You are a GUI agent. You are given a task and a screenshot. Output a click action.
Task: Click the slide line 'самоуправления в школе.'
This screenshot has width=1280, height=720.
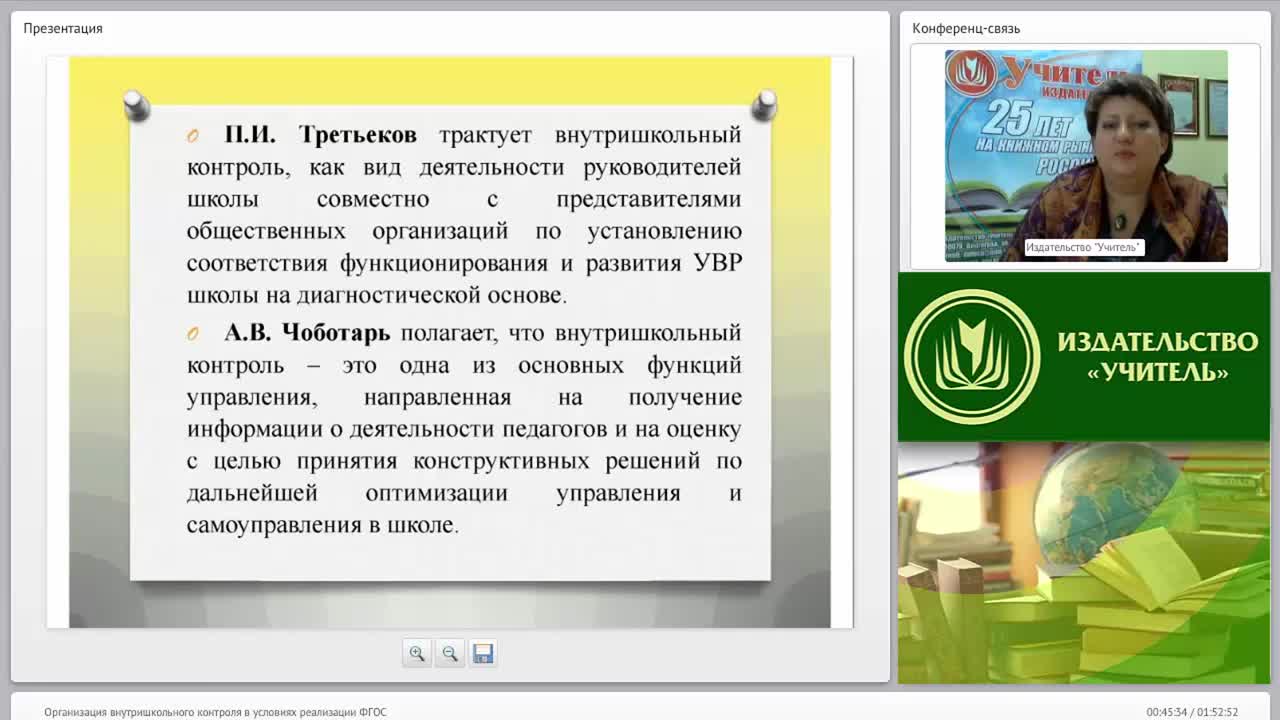point(323,525)
